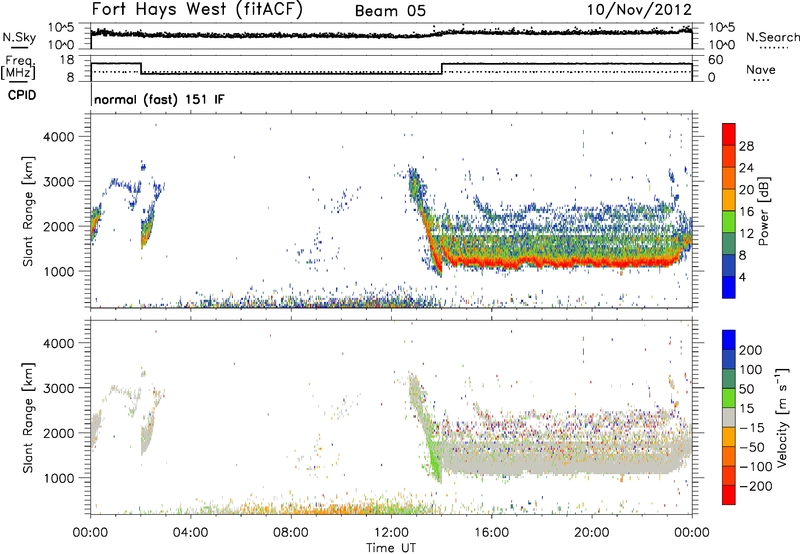The image size is (800, 554).
Task: Click the date "10/Nov/2012"
Action: coord(639,9)
